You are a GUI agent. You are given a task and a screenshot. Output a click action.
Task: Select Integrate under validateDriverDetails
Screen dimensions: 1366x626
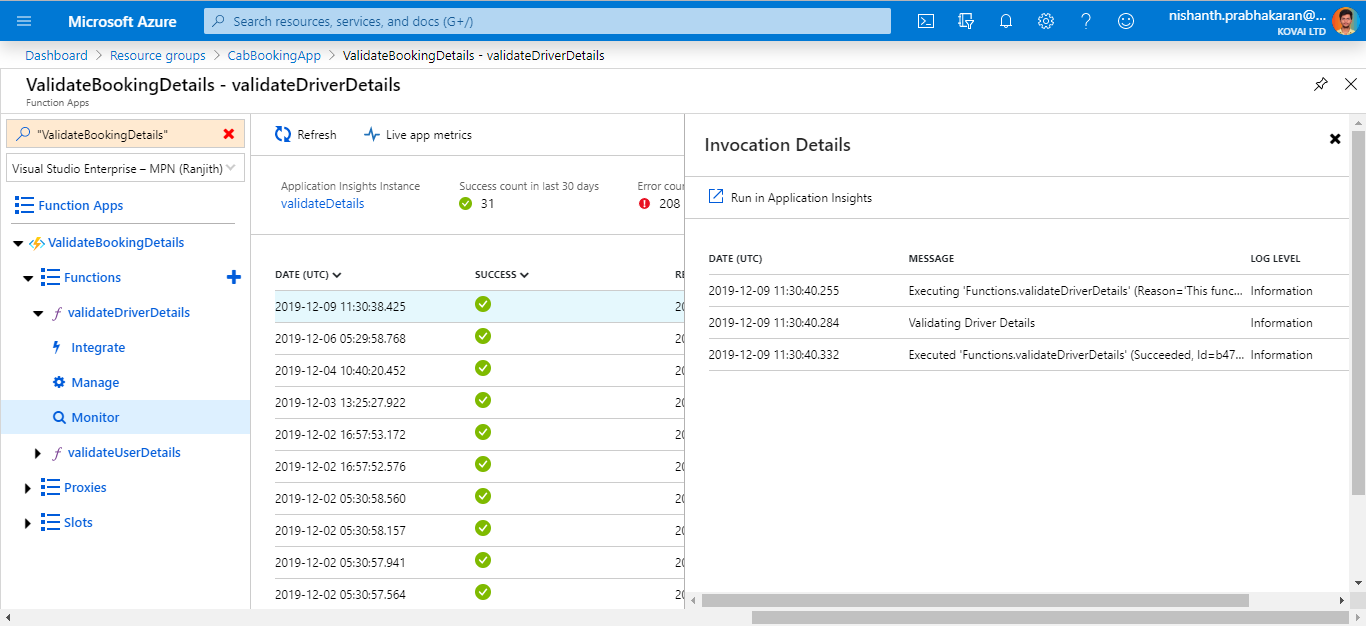coord(98,348)
